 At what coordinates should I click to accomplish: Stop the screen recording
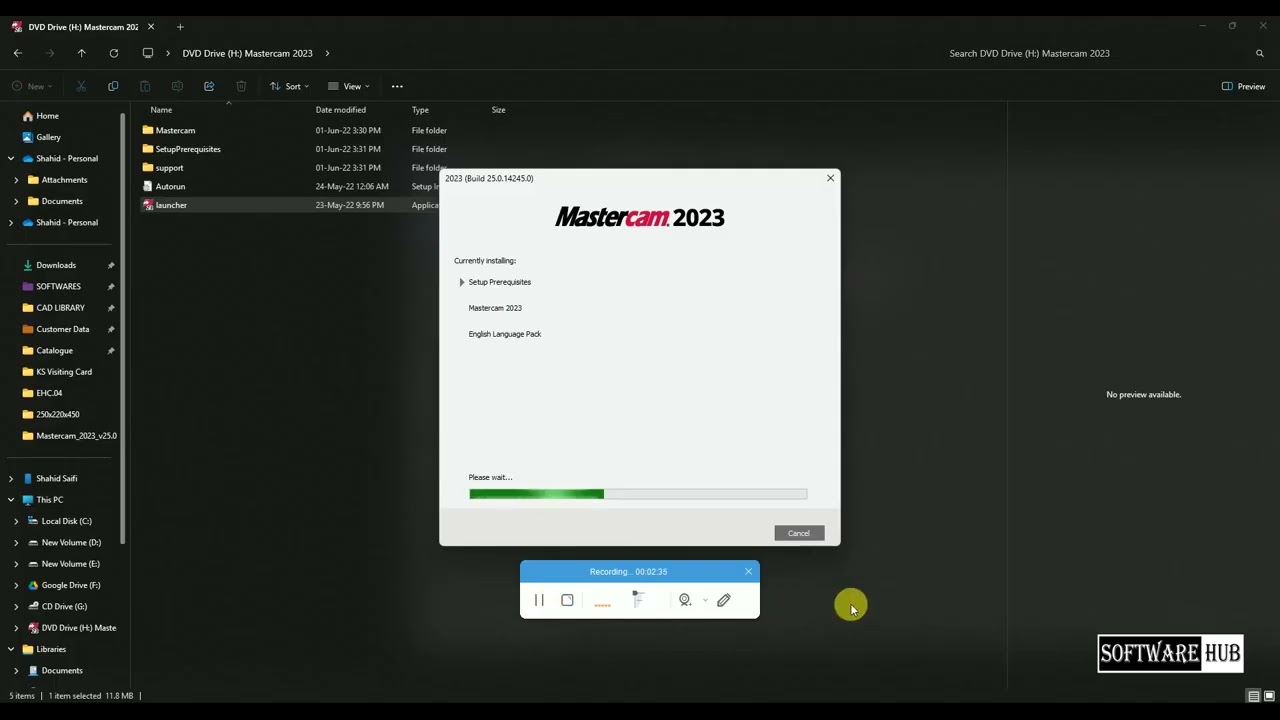(567, 600)
